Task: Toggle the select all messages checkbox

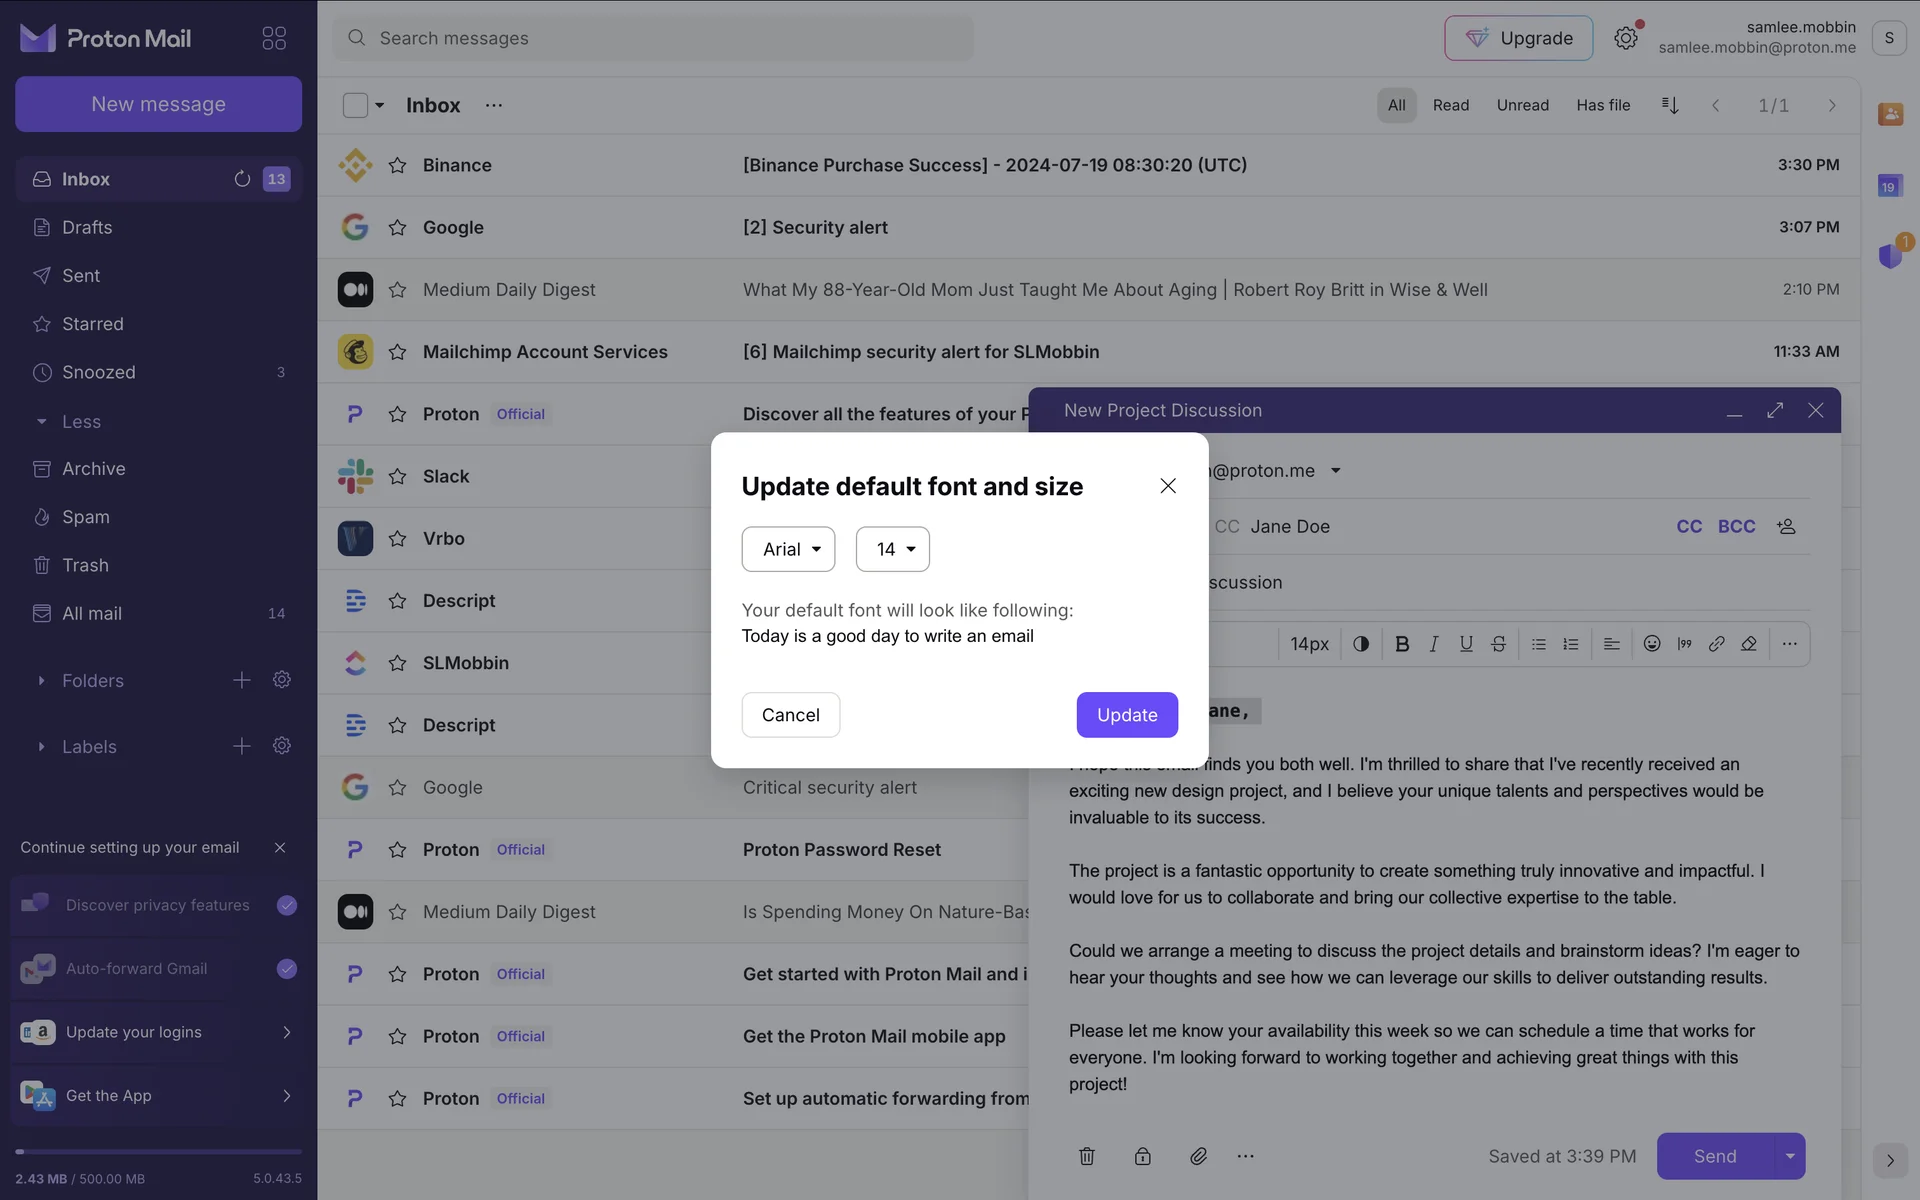Action: pyautogui.click(x=355, y=105)
